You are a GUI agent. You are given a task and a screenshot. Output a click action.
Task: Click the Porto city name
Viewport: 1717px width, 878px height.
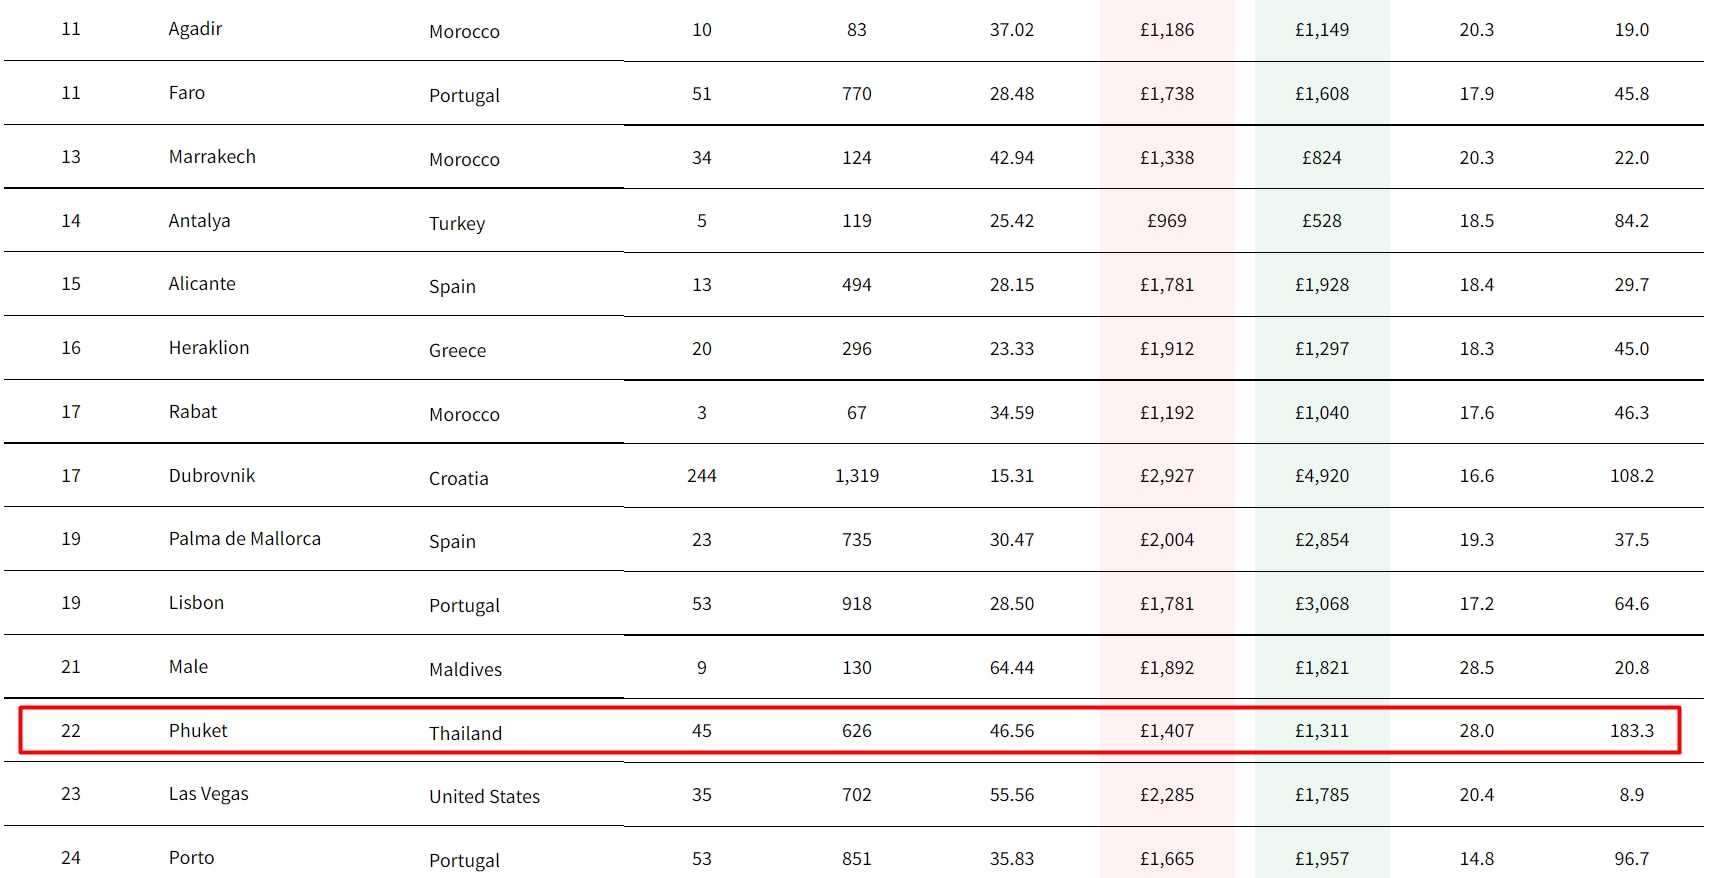click(x=191, y=858)
